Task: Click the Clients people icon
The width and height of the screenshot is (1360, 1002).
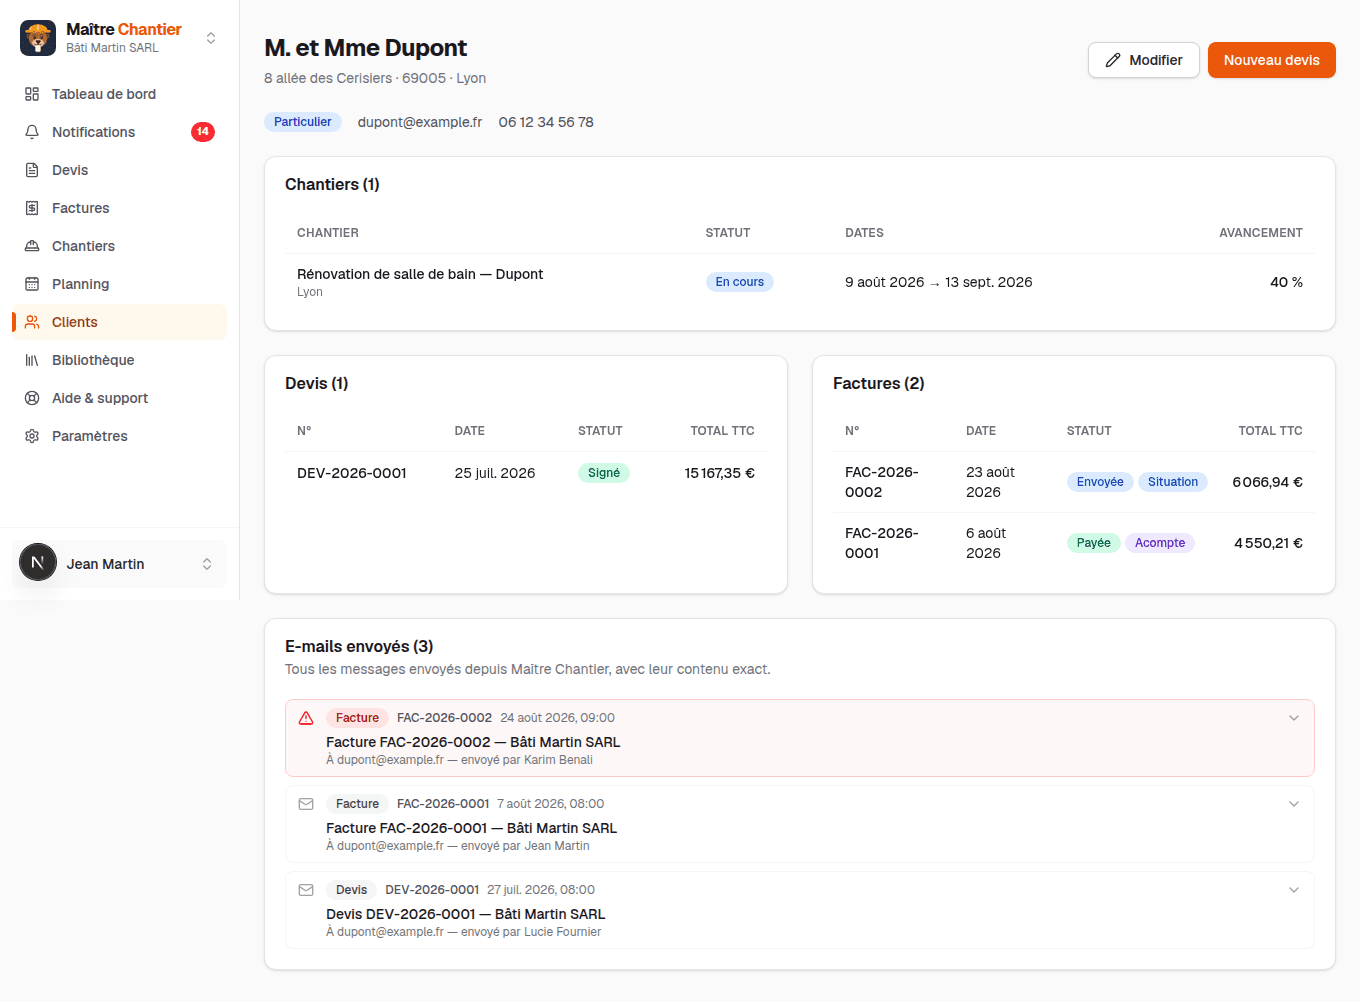Action: coord(32,322)
